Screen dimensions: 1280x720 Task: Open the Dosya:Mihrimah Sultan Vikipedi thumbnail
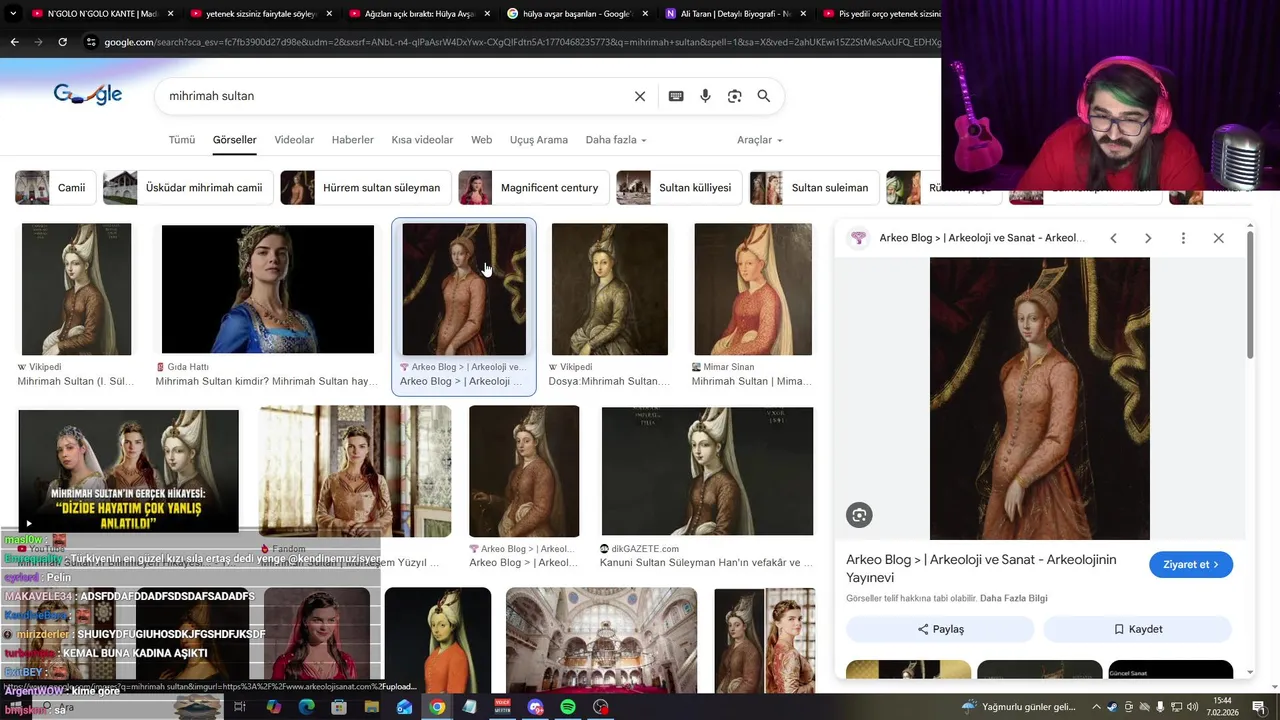(610, 289)
